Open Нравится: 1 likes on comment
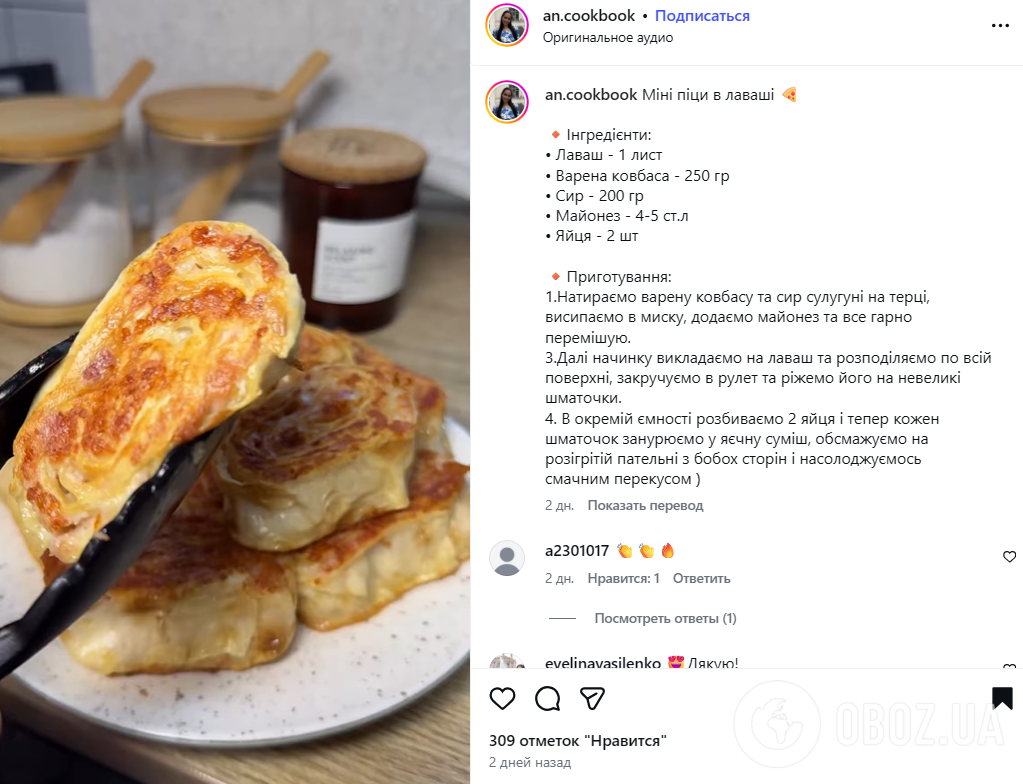Viewport: 1023px width, 784px height. coord(623,579)
